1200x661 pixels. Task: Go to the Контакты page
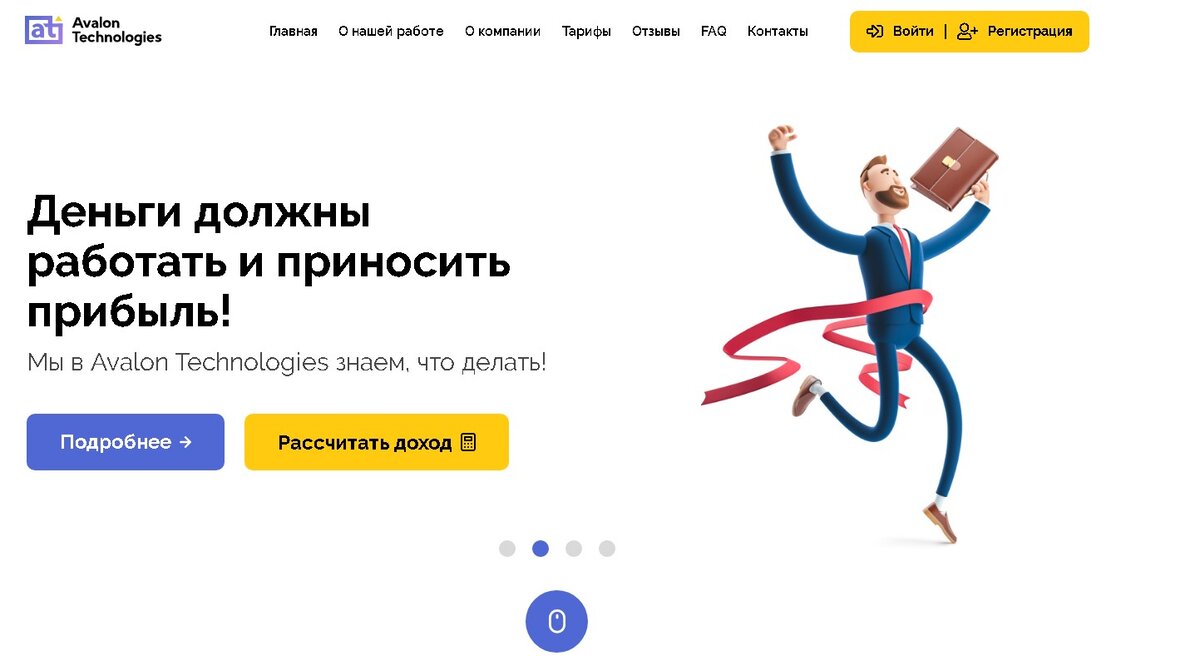click(778, 31)
